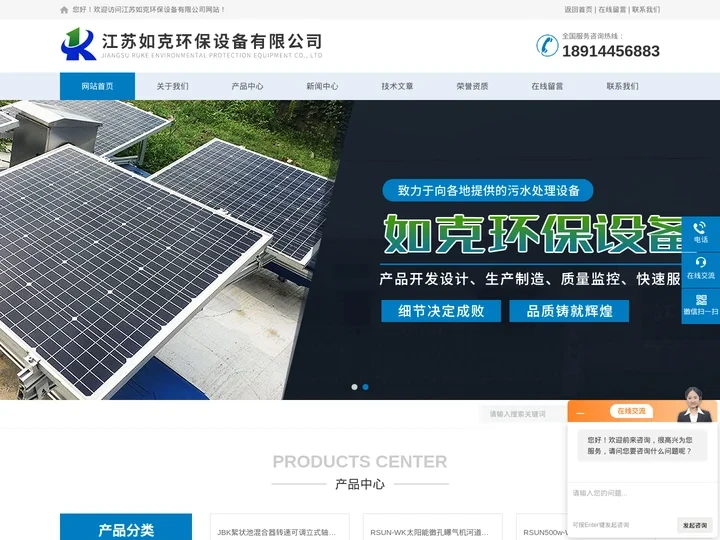Go to 网站首页 nav tab

97,86
